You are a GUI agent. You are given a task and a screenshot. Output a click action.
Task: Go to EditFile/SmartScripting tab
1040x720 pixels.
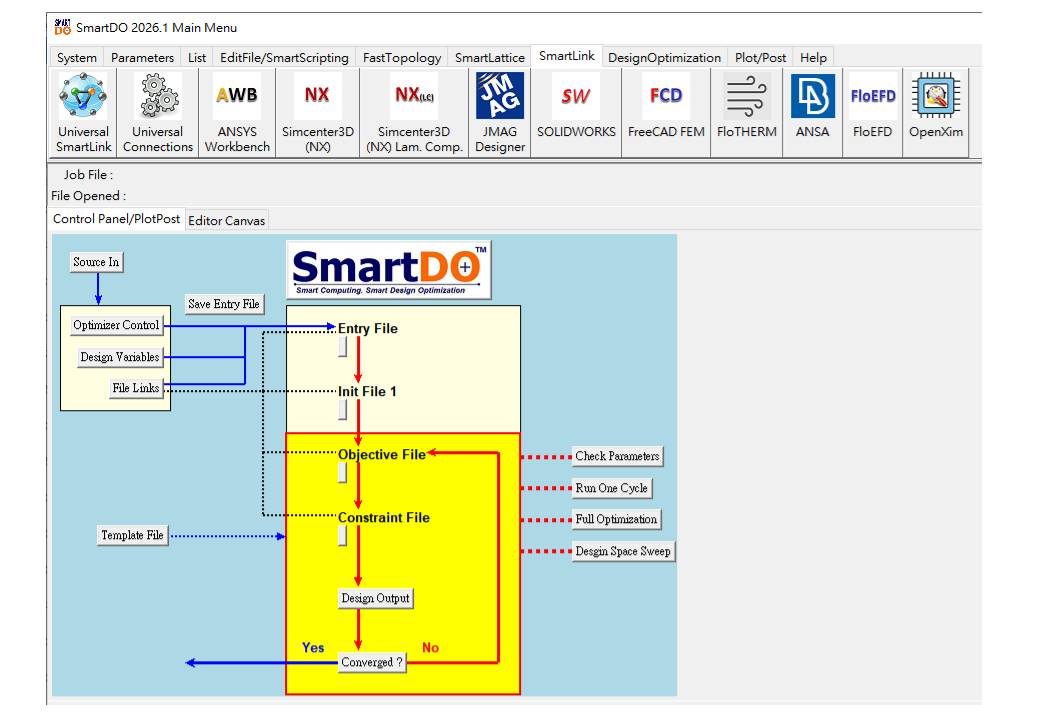(284, 58)
